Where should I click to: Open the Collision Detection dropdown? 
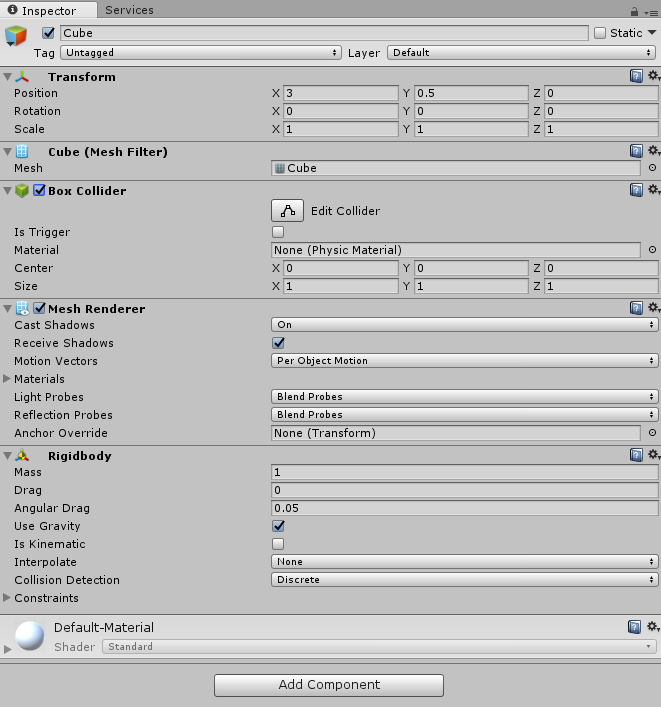point(464,580)
